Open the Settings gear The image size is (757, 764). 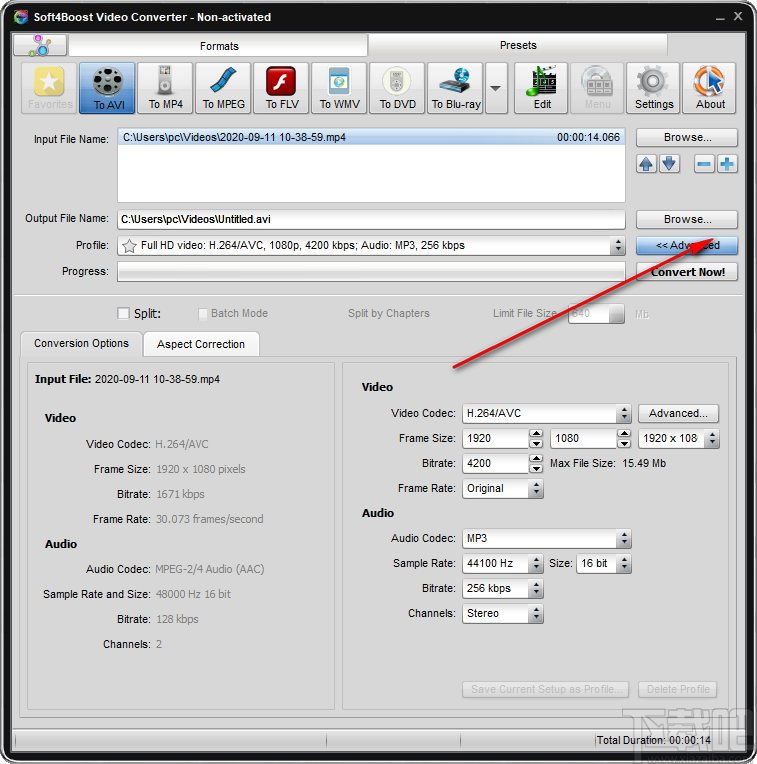653,88
